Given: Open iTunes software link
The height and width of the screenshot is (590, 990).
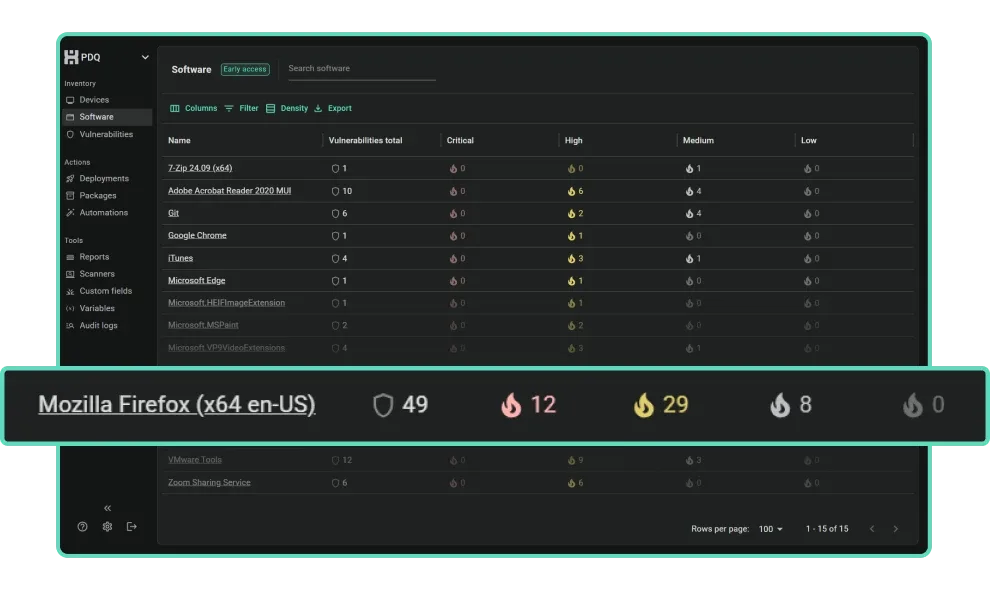Looking at the screenshot, I should (x=180, y=258).
